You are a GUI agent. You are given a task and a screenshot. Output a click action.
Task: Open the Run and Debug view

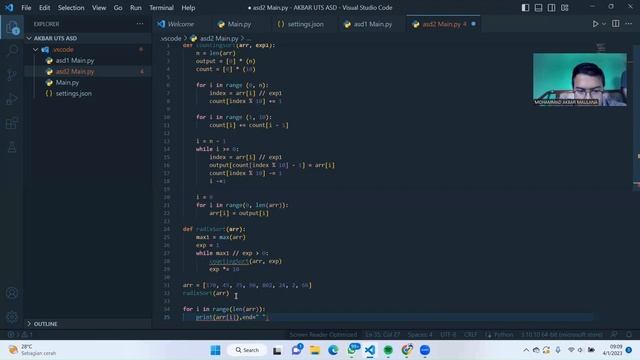(x=12, y=99)
